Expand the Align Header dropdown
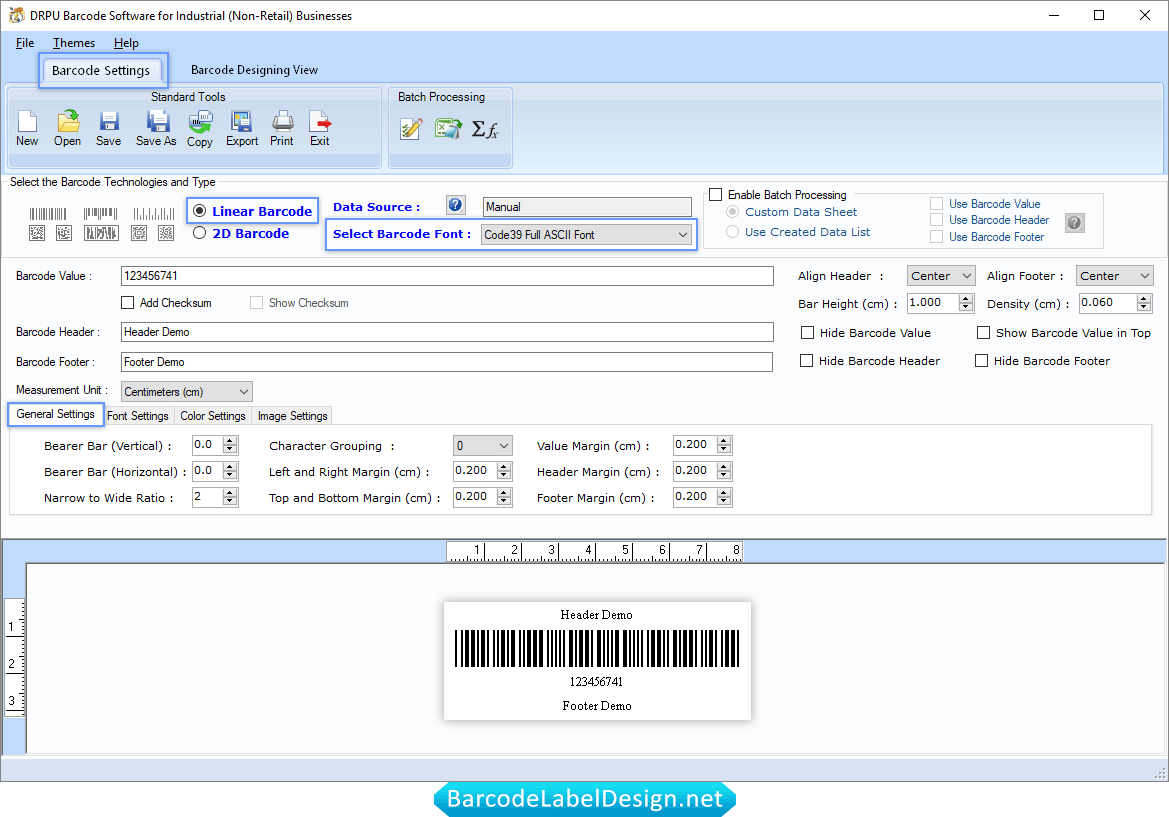 (x=941, y=276)
